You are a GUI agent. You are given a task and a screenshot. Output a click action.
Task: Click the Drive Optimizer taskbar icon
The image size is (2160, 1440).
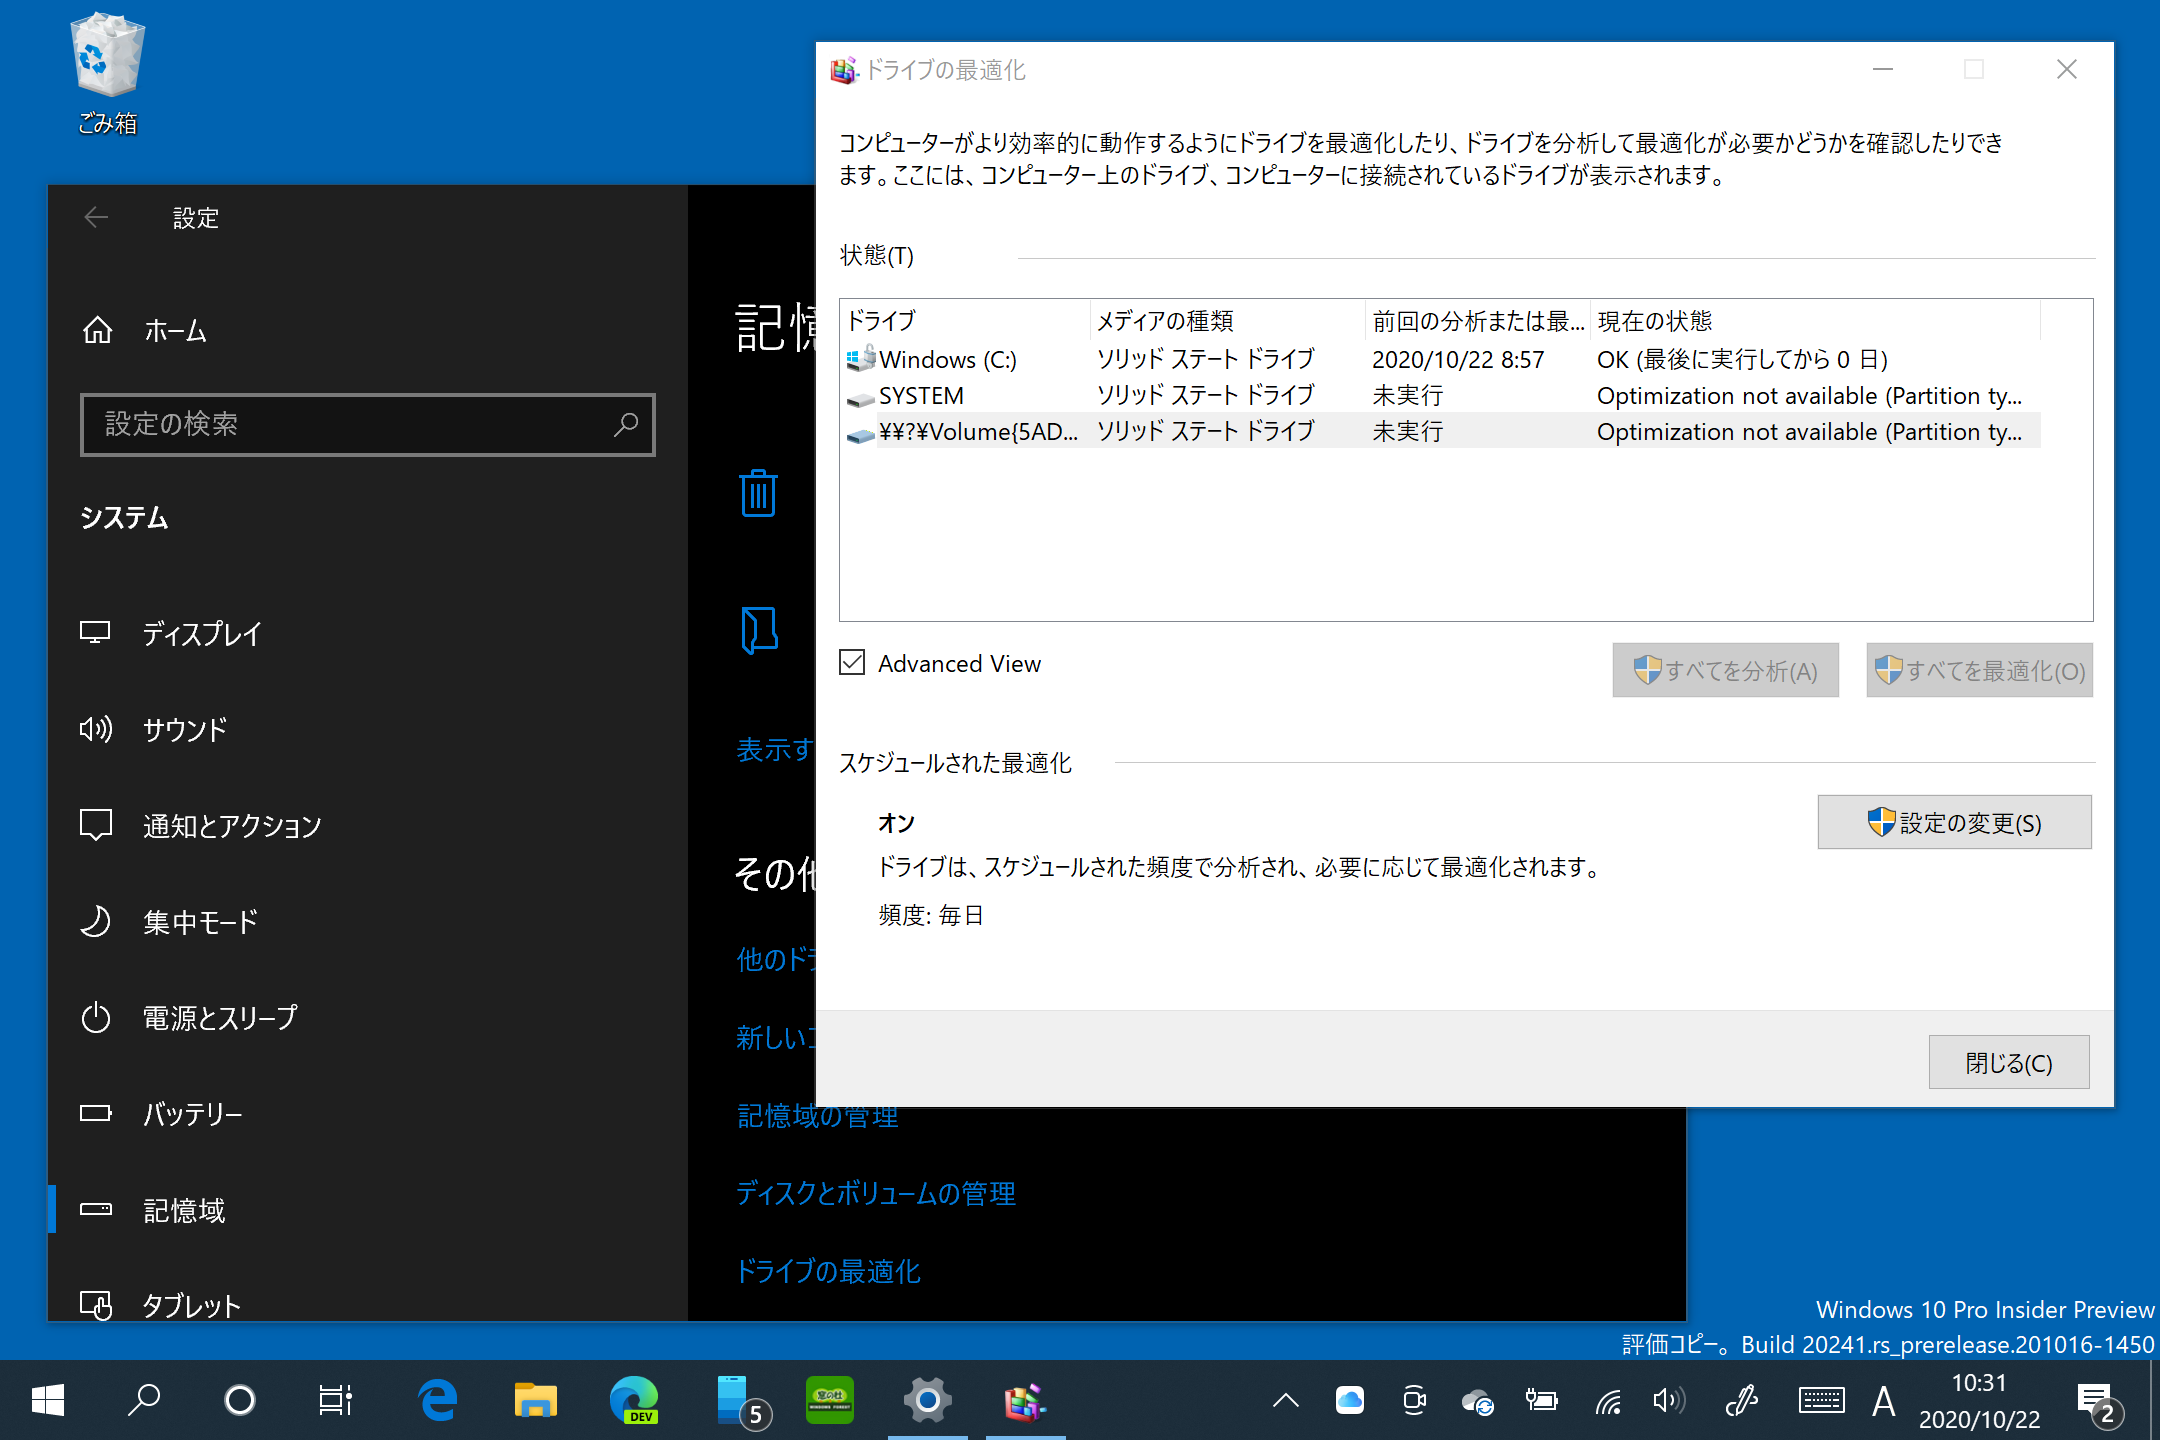click(x=1025, y=1400)
